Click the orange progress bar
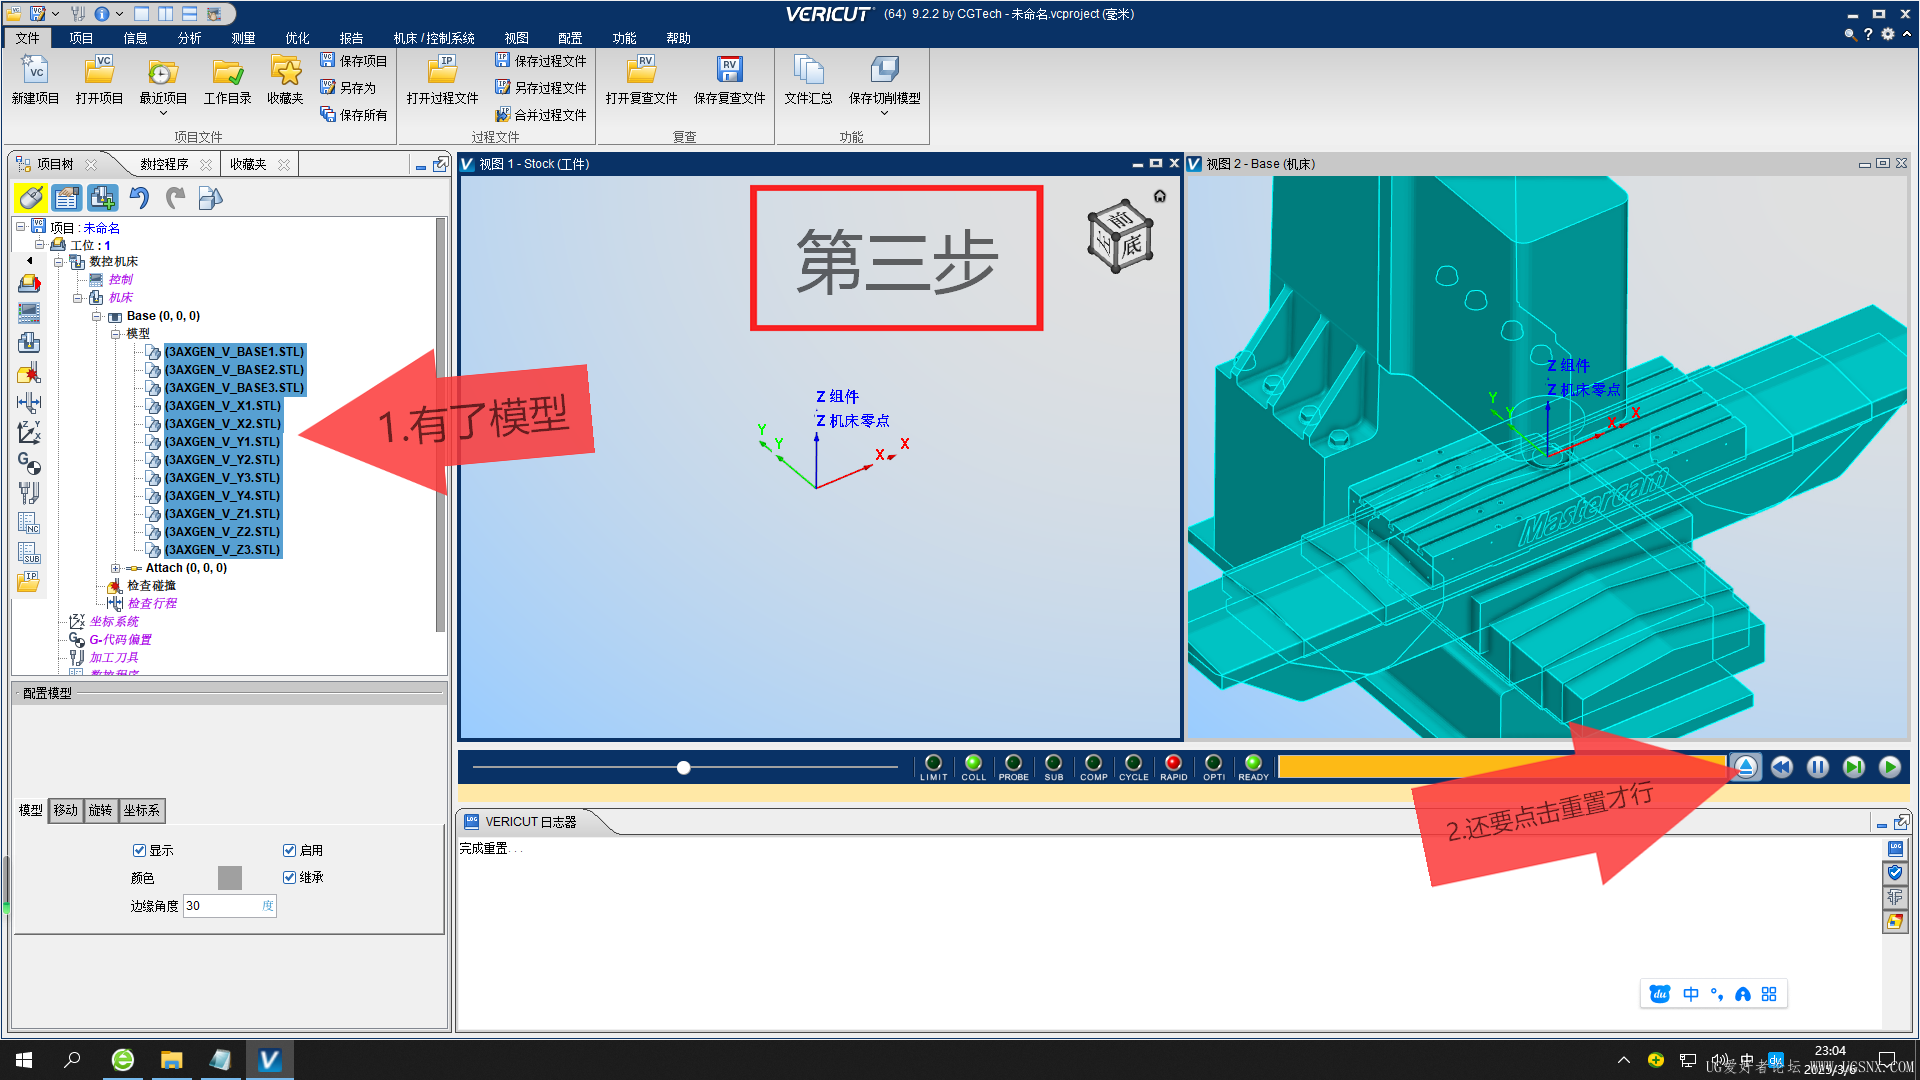 click(x=1501, y=767)
